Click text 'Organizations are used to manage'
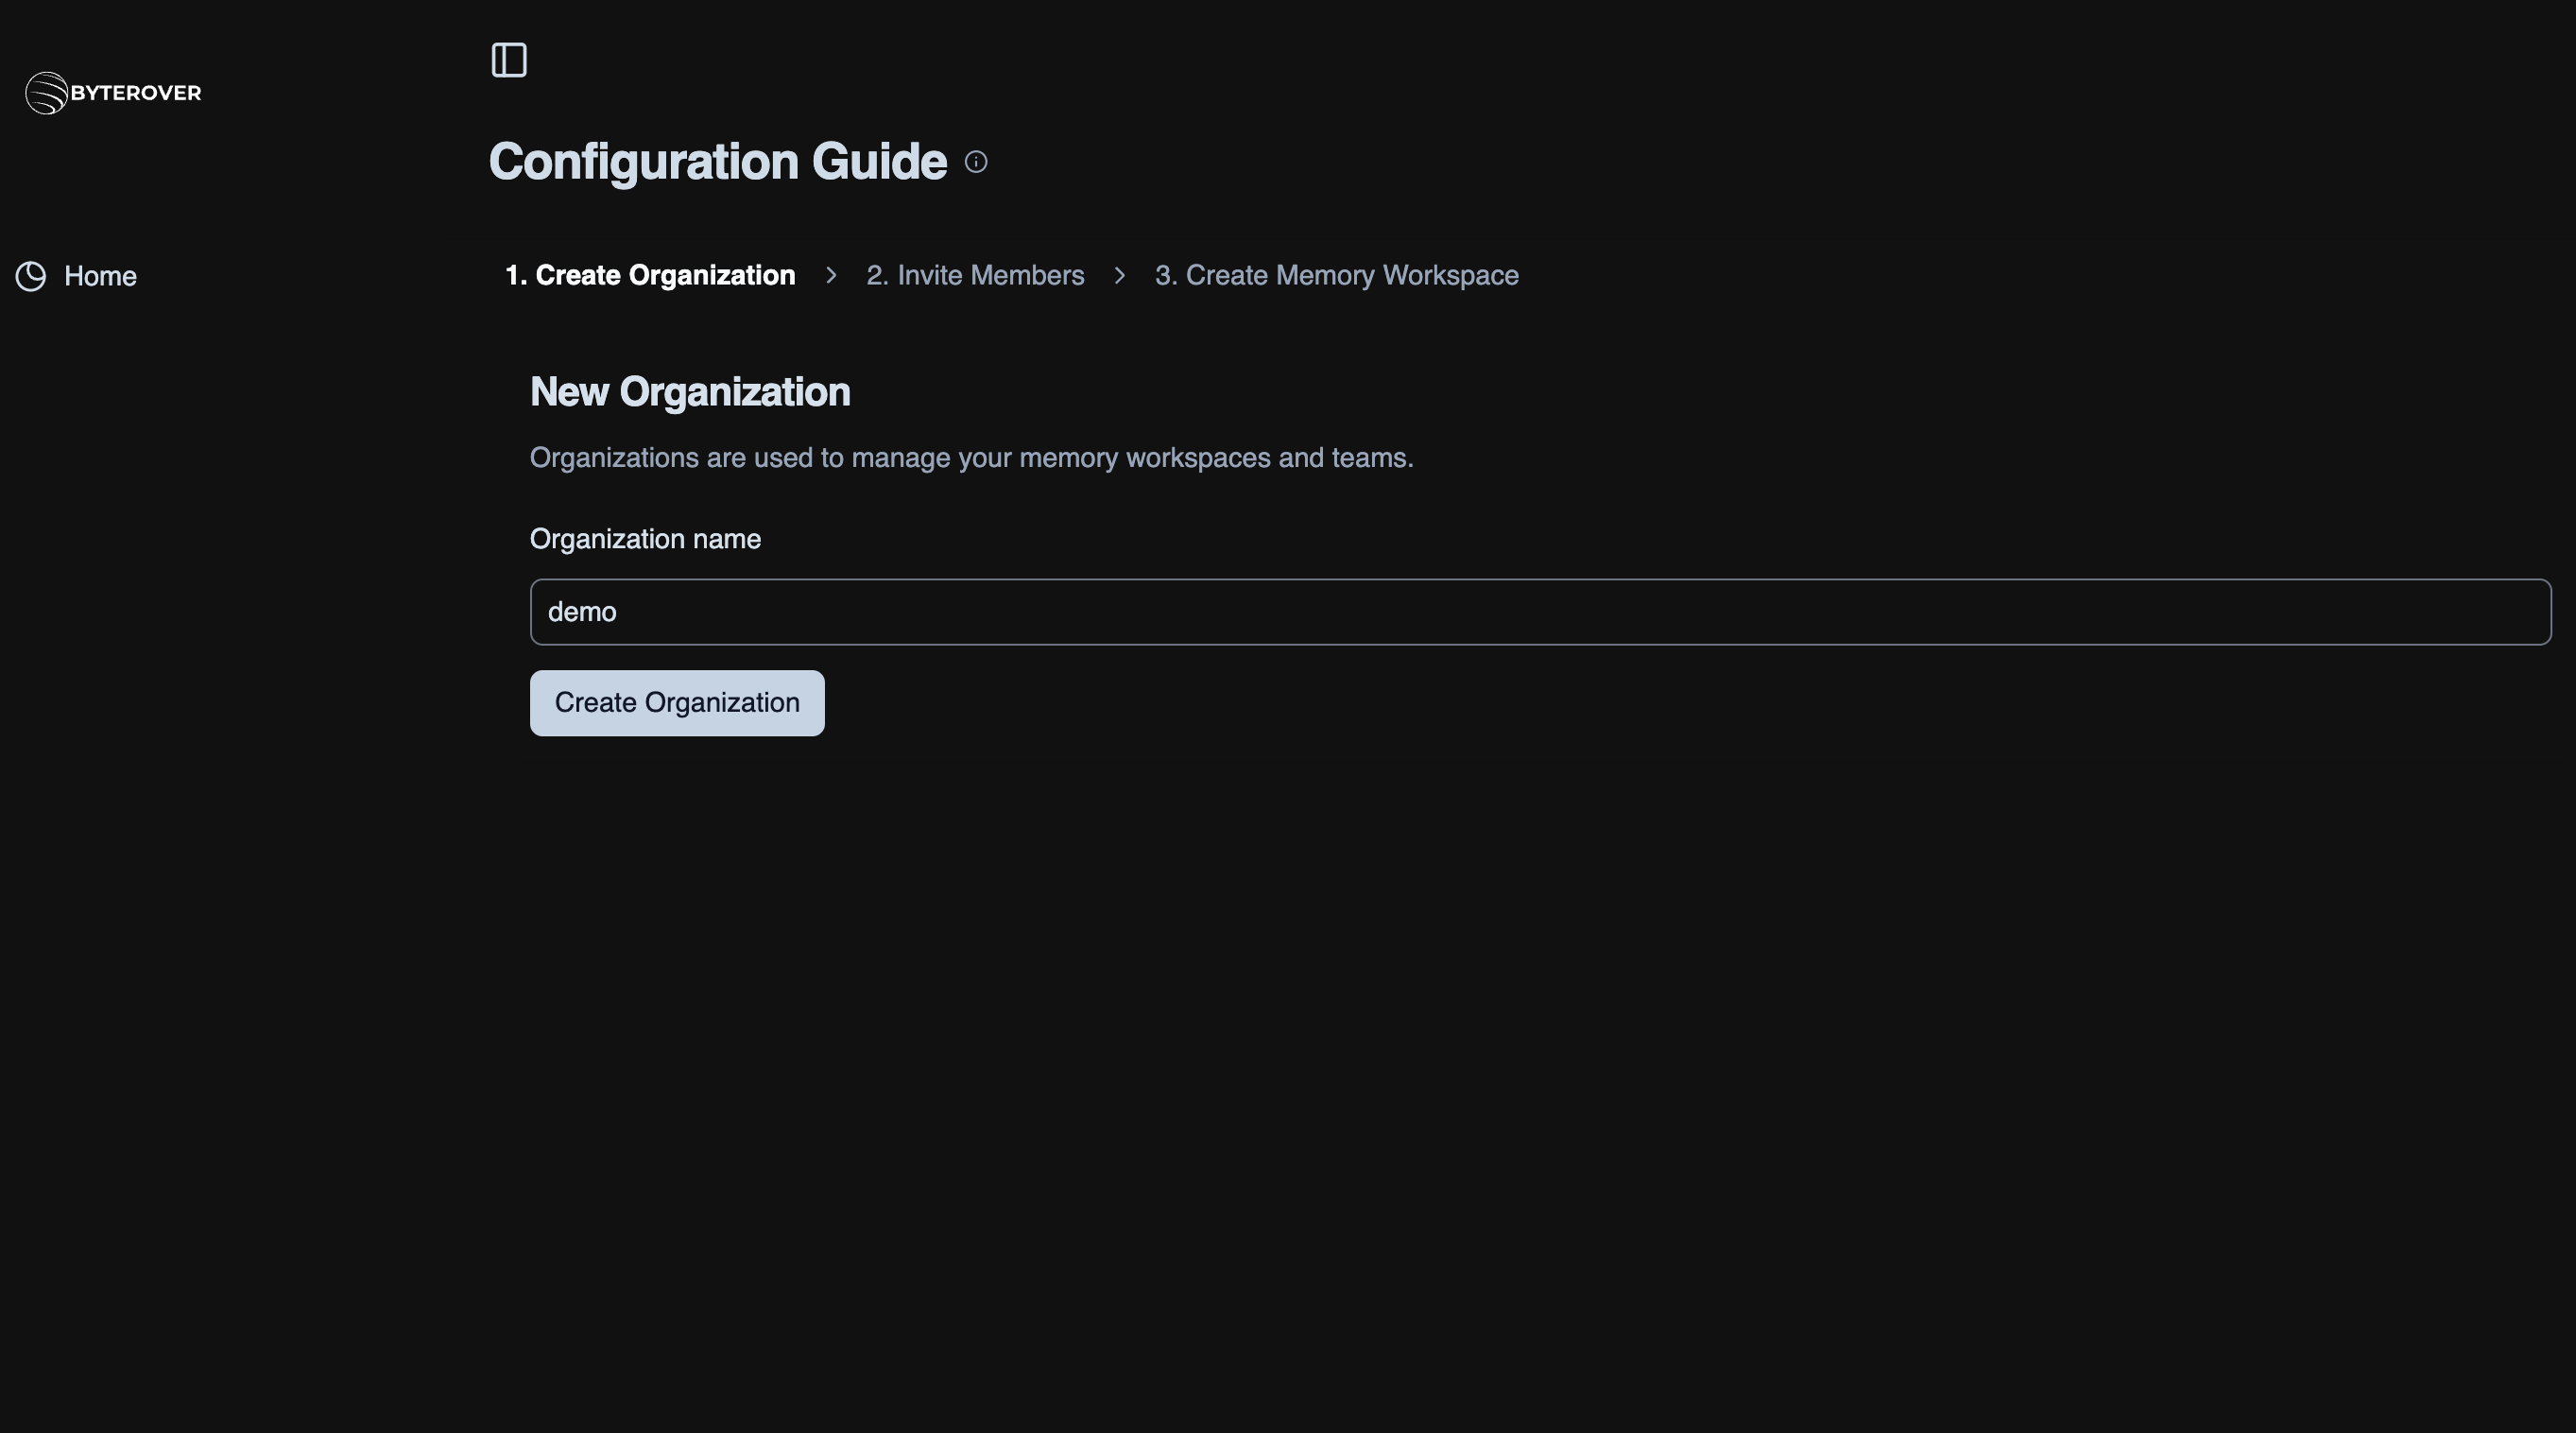 tap(740, 458)
